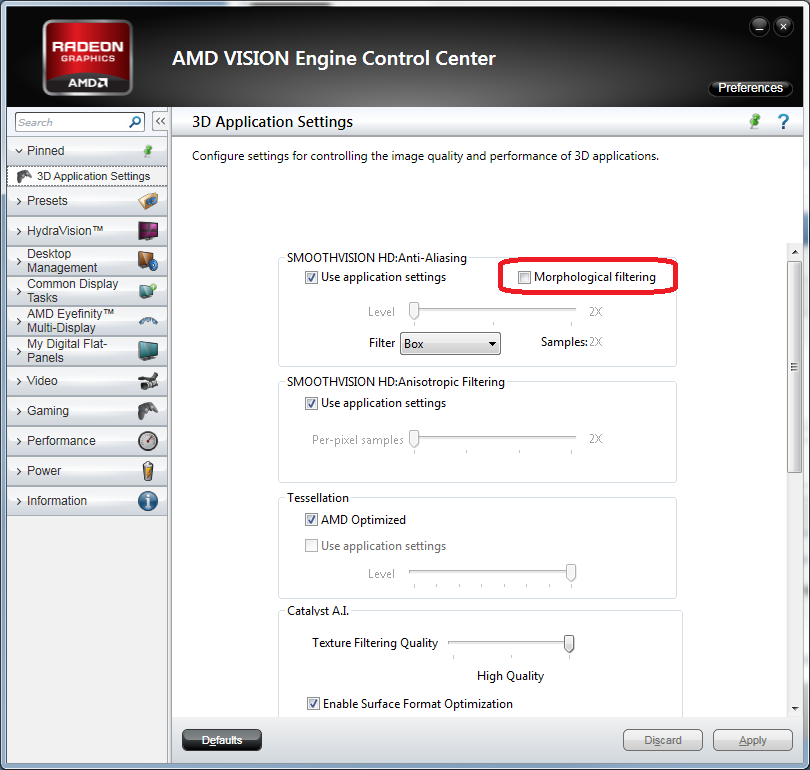The image size is (810, 770).
Task: Uncheck AMD Optimized tessellation checkbox
Action: click(x=311, y=520)
